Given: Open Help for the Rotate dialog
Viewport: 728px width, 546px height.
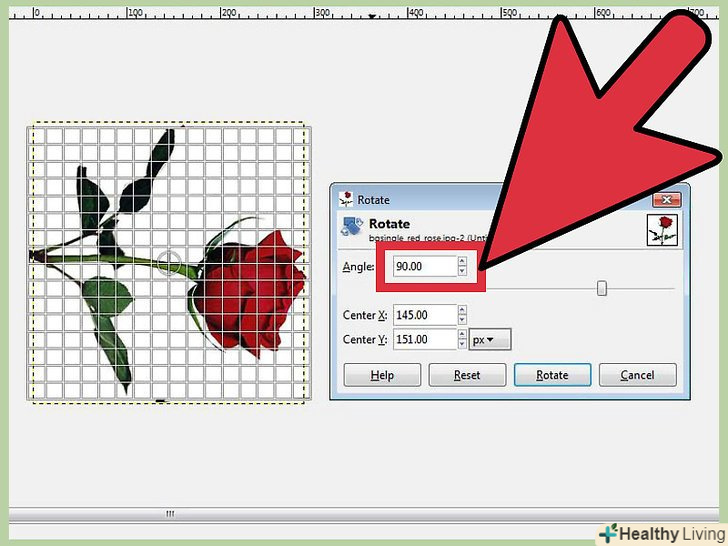Looking at the screenshot, I should pos(381,375).
